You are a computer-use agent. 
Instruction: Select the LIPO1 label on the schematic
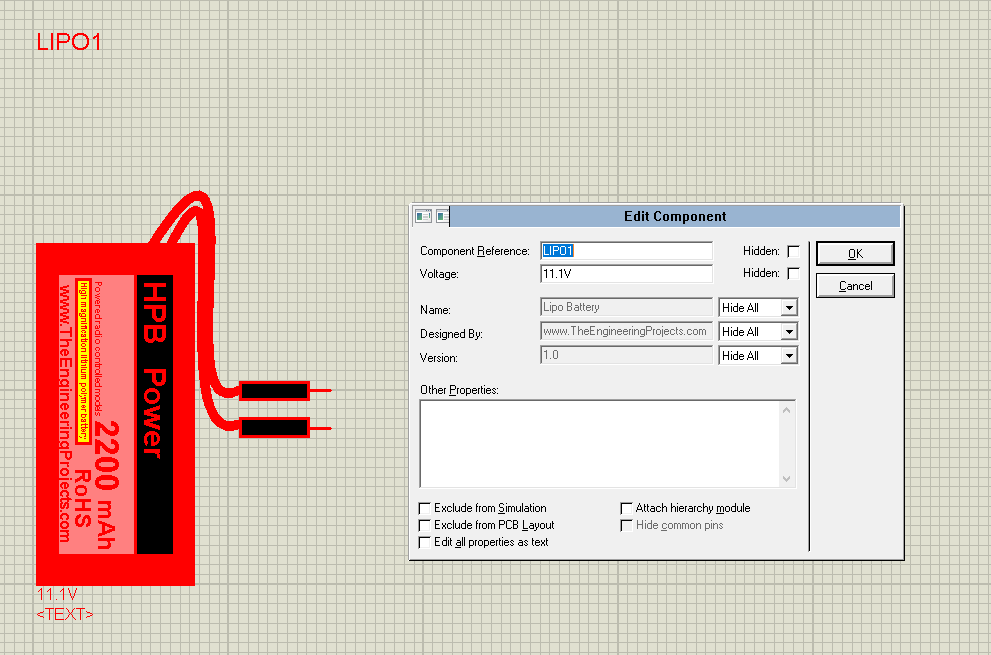[69, 42]
